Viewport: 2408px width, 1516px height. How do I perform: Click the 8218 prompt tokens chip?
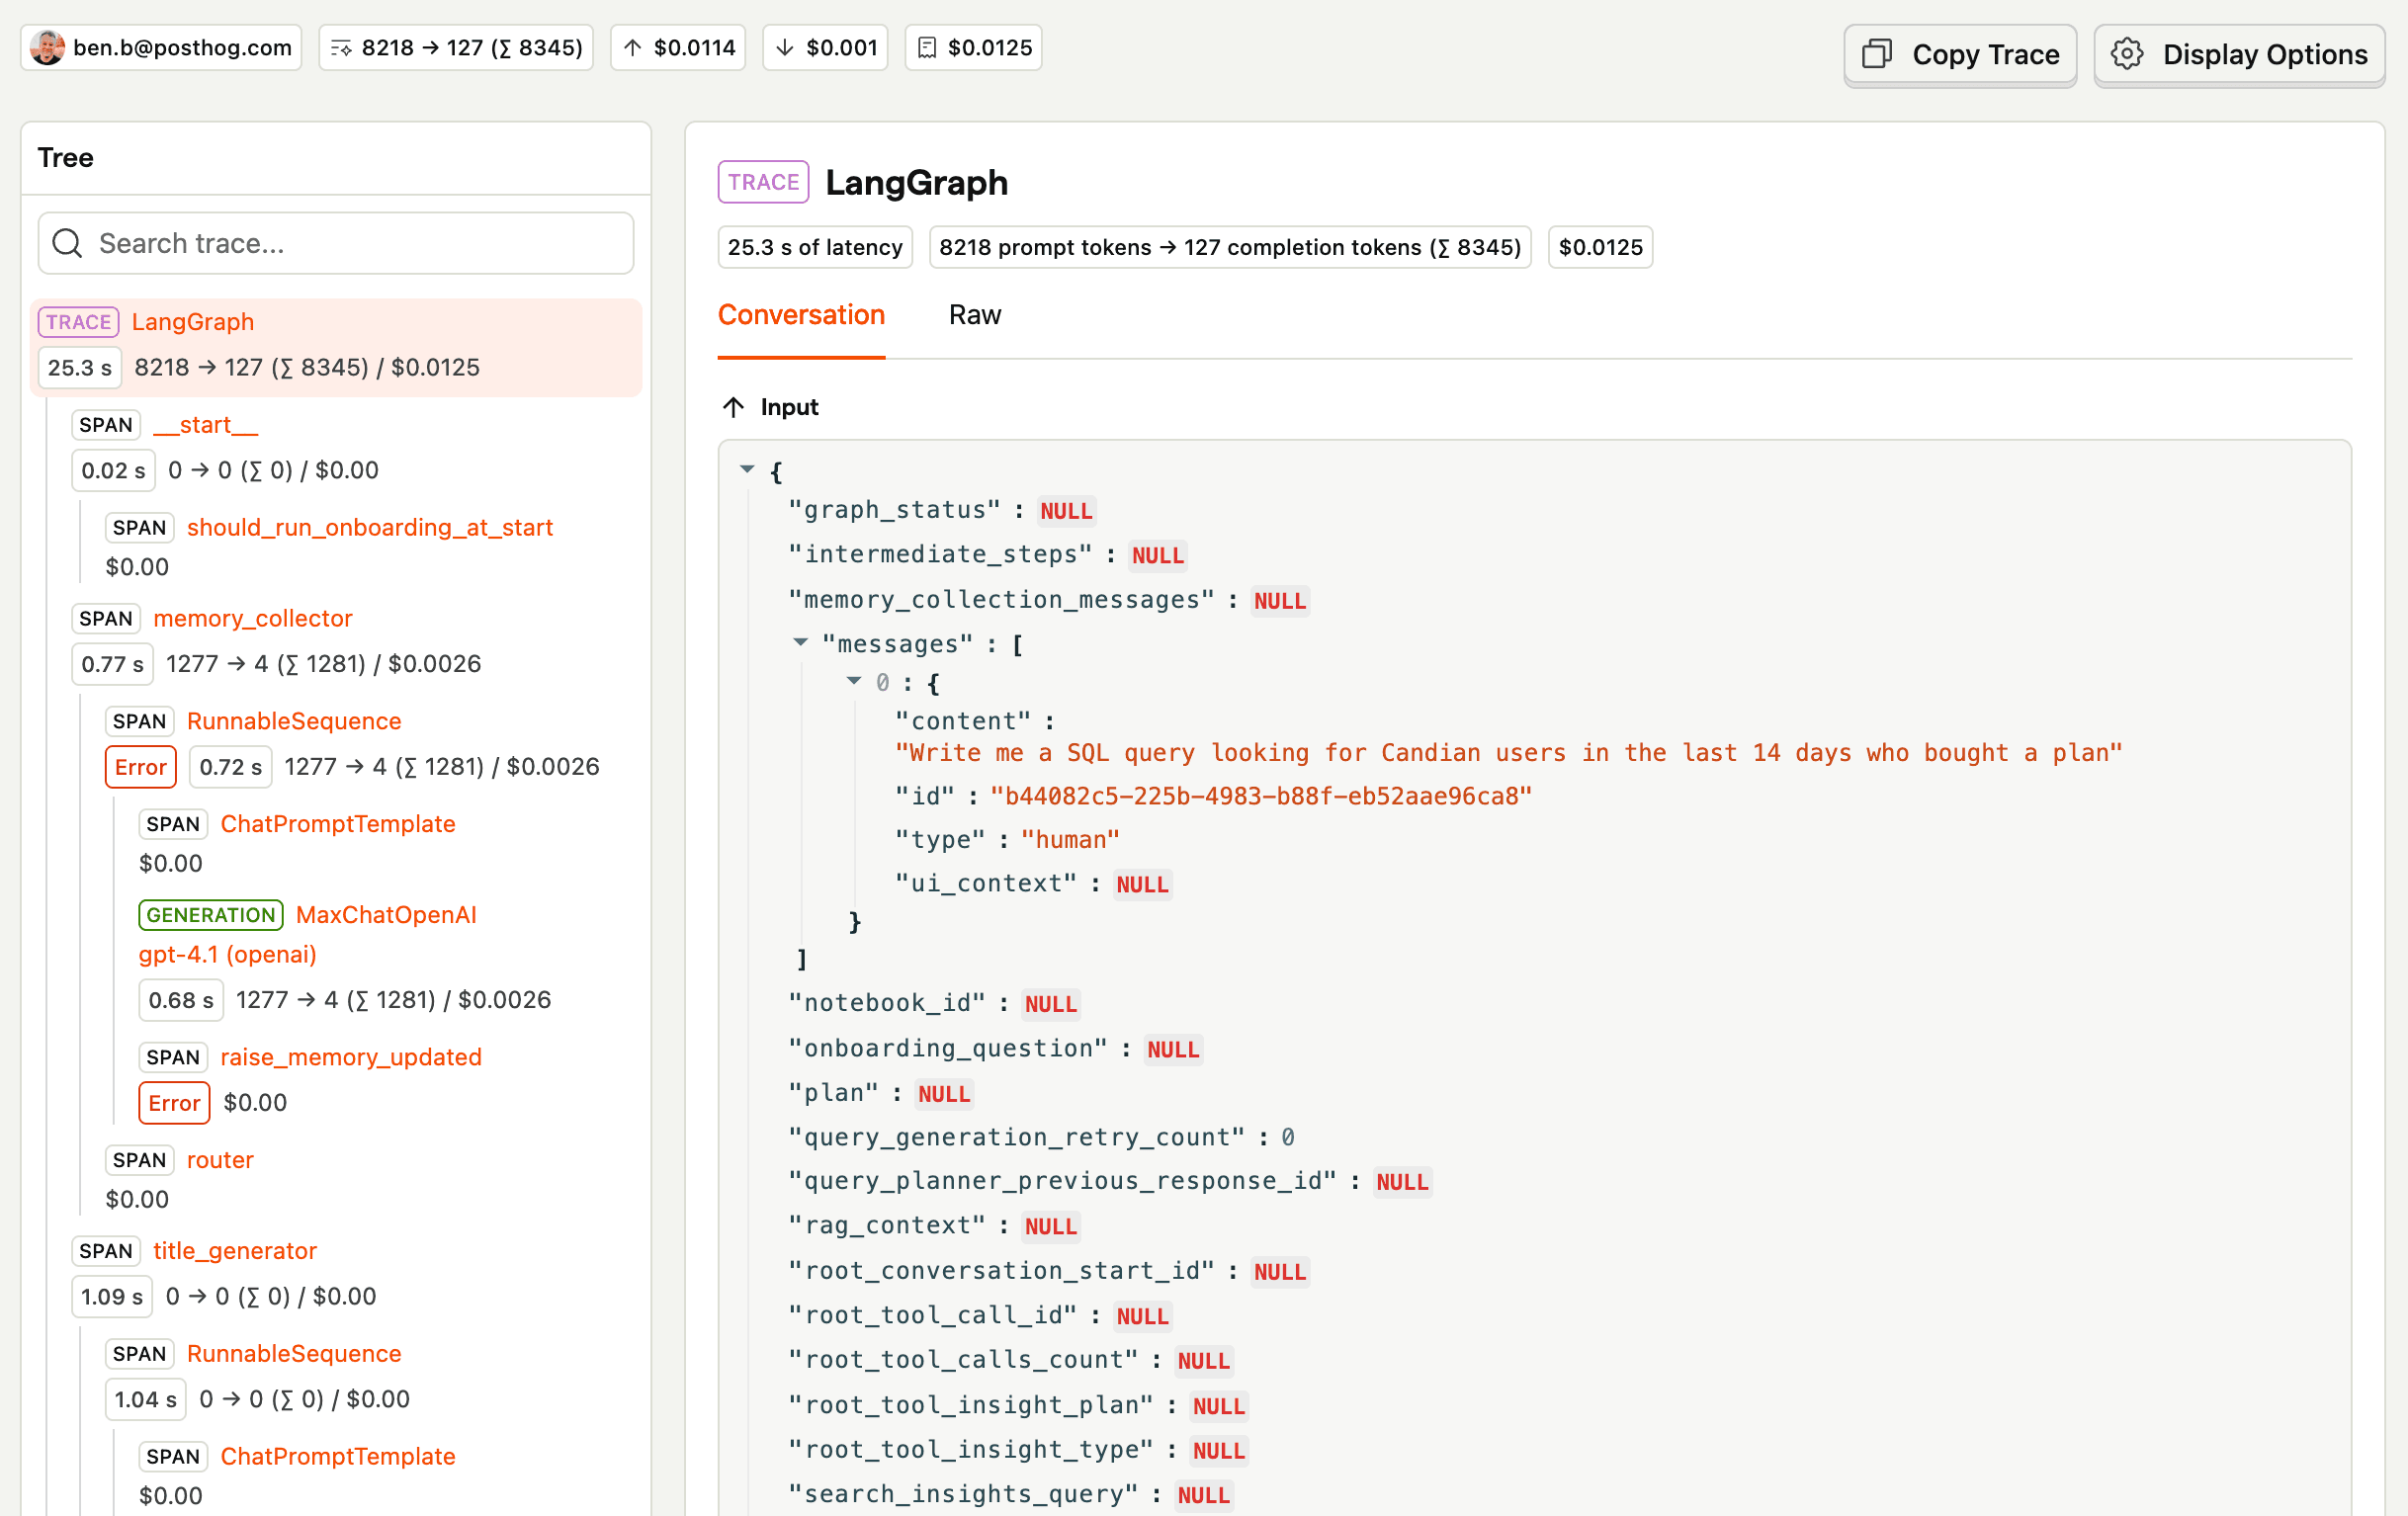click(1229, 247)
